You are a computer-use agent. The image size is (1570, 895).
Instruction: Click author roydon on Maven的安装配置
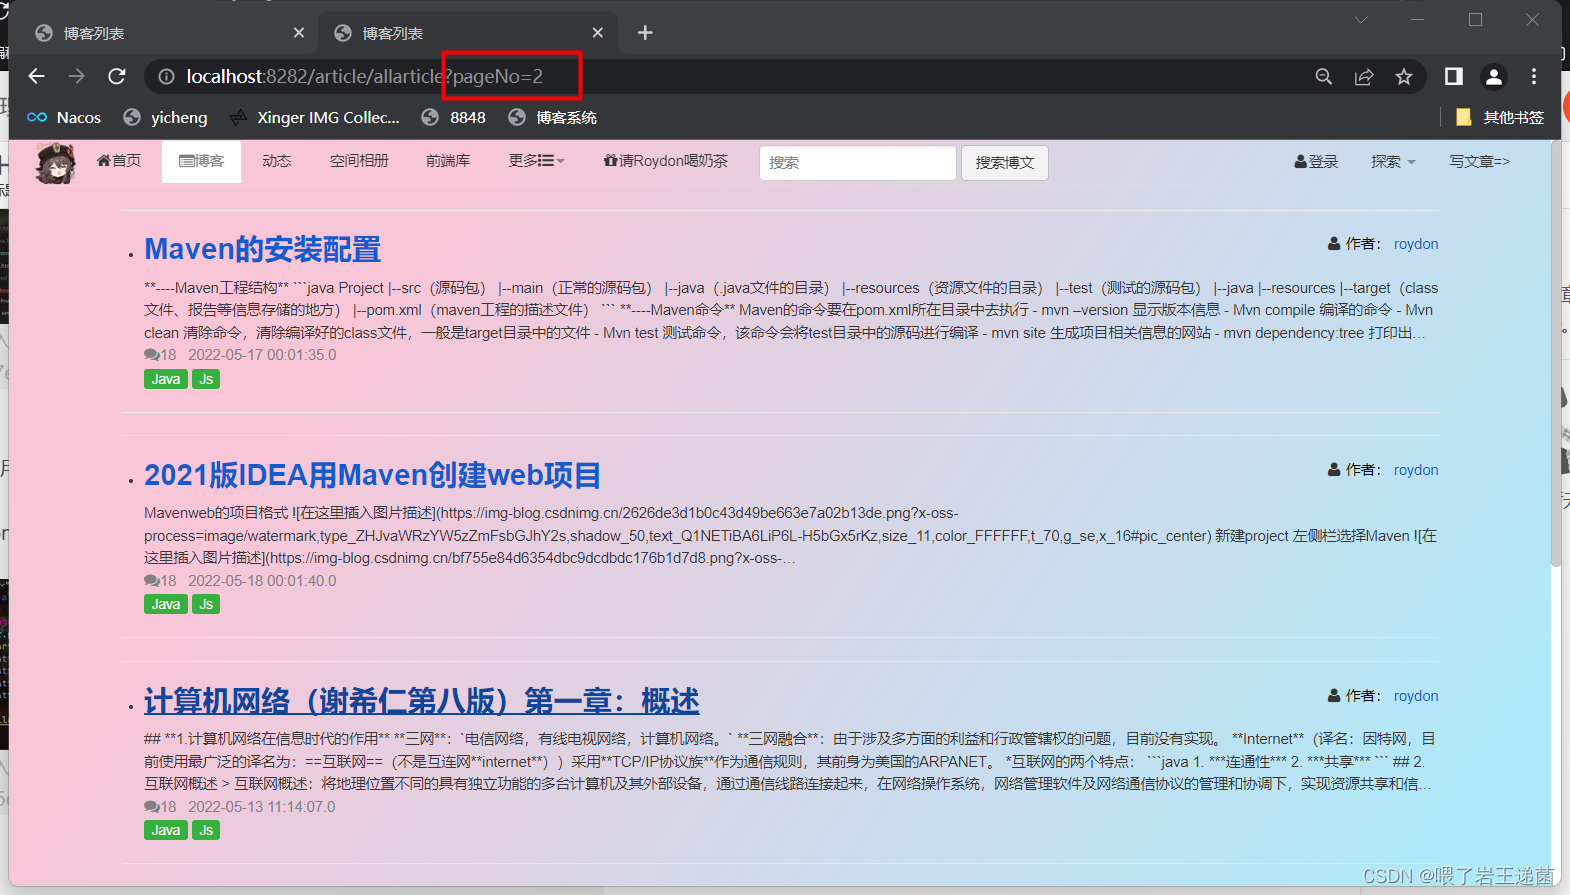[x=1416, y=244]
